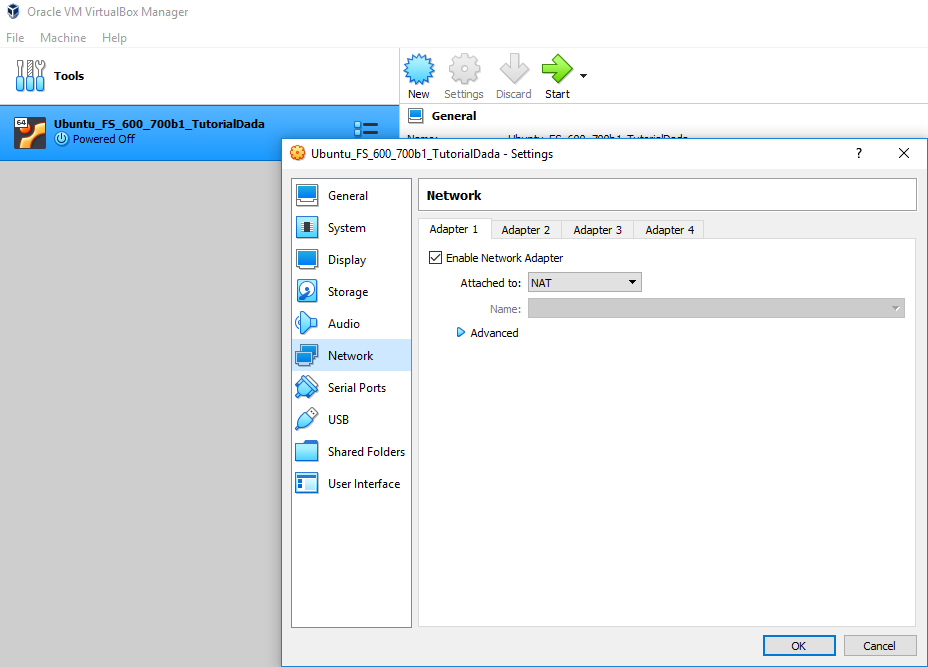Switch to the Adapter 4 tab
The height and width of the screenshot is (667, 928).
669,230
